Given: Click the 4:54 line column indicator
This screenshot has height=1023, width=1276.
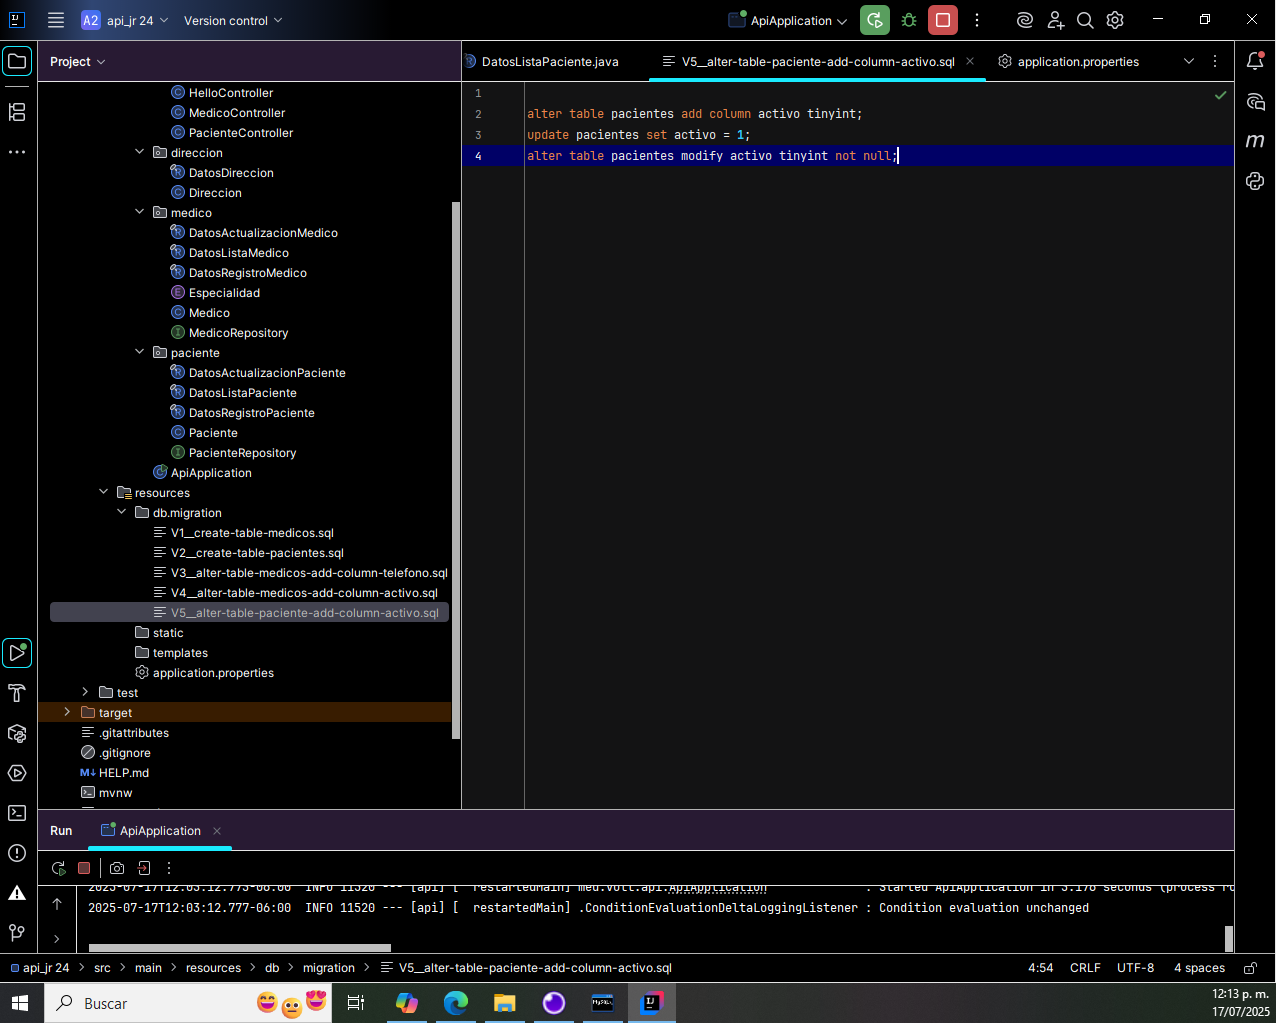Looking at the screenshot, I should coord(1040,968).
